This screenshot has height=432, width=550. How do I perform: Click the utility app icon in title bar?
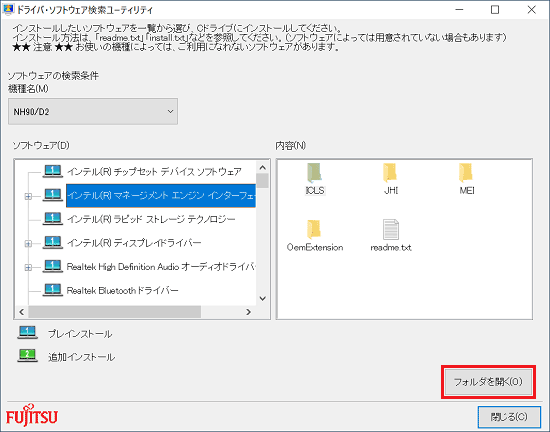click(8, 9)
